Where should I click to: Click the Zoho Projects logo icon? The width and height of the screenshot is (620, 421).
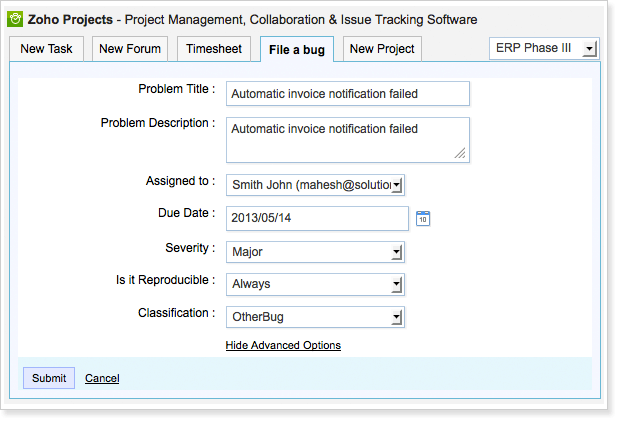pyautogui.click(x=15, y=19)
